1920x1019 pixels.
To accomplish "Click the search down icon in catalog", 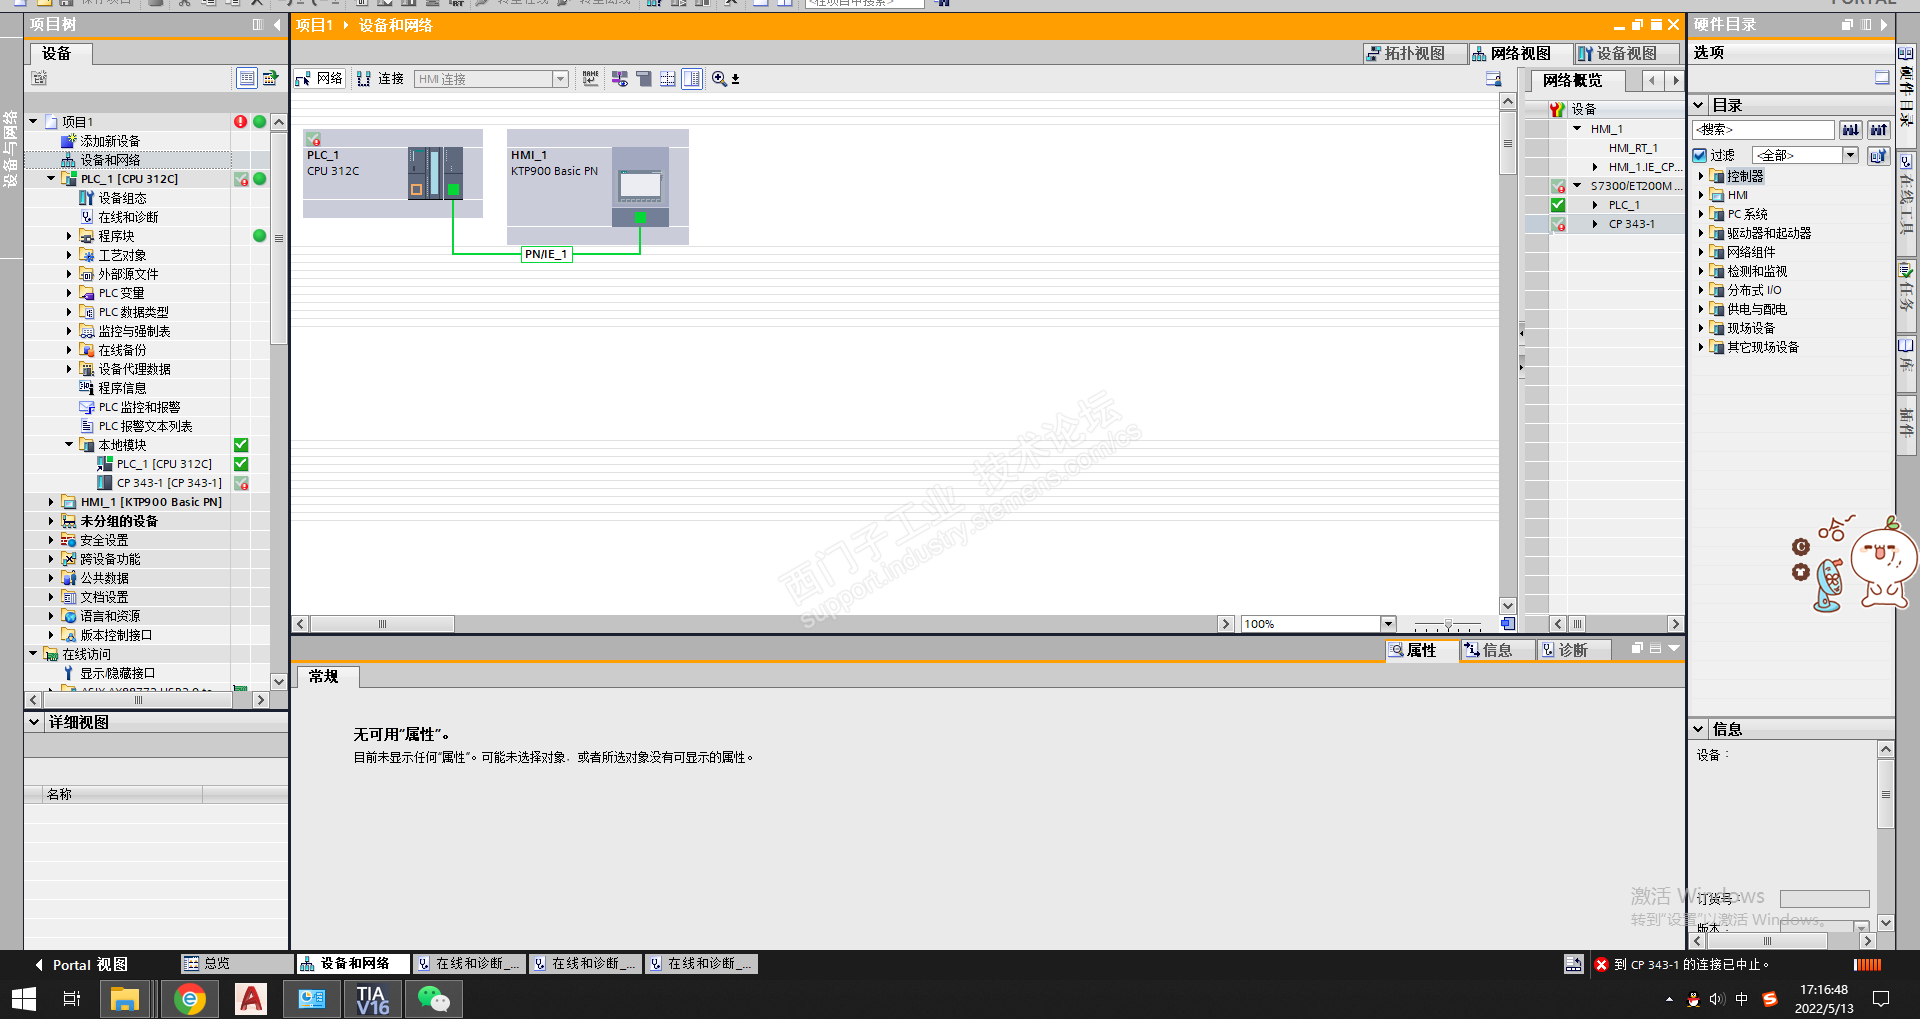I will point(1851,129).
